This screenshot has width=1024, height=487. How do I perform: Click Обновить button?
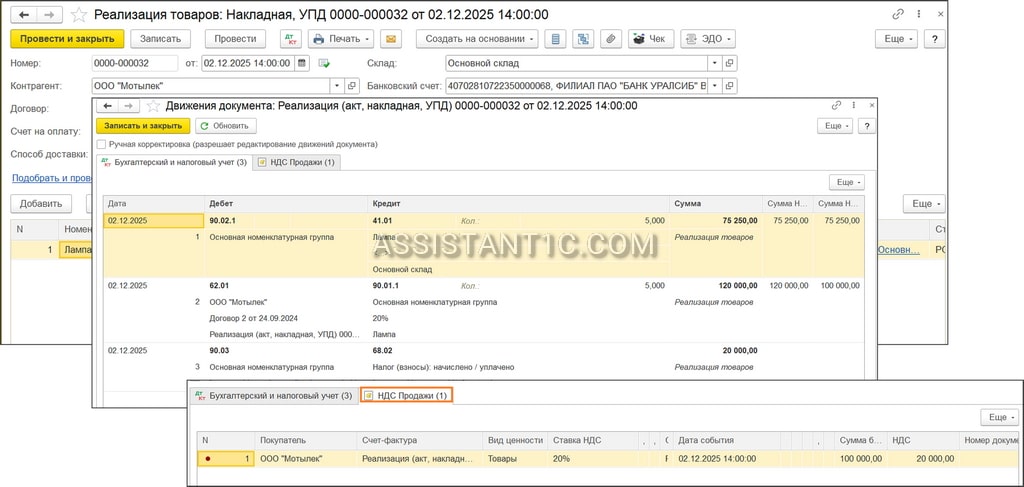click(226, 126)
